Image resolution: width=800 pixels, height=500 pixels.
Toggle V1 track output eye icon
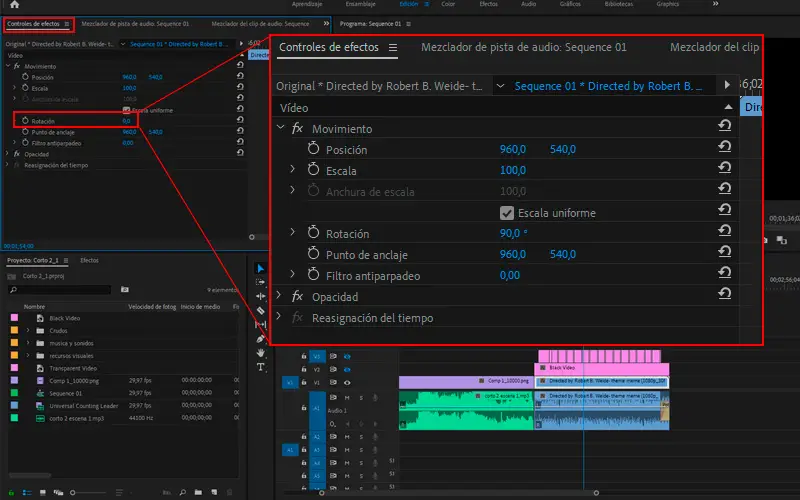346,382
